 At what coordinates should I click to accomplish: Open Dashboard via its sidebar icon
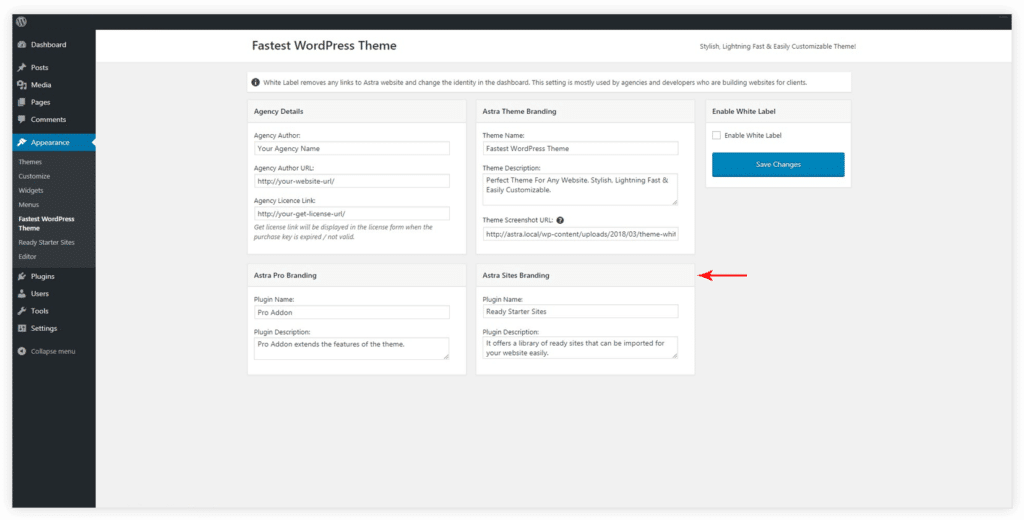22,45
